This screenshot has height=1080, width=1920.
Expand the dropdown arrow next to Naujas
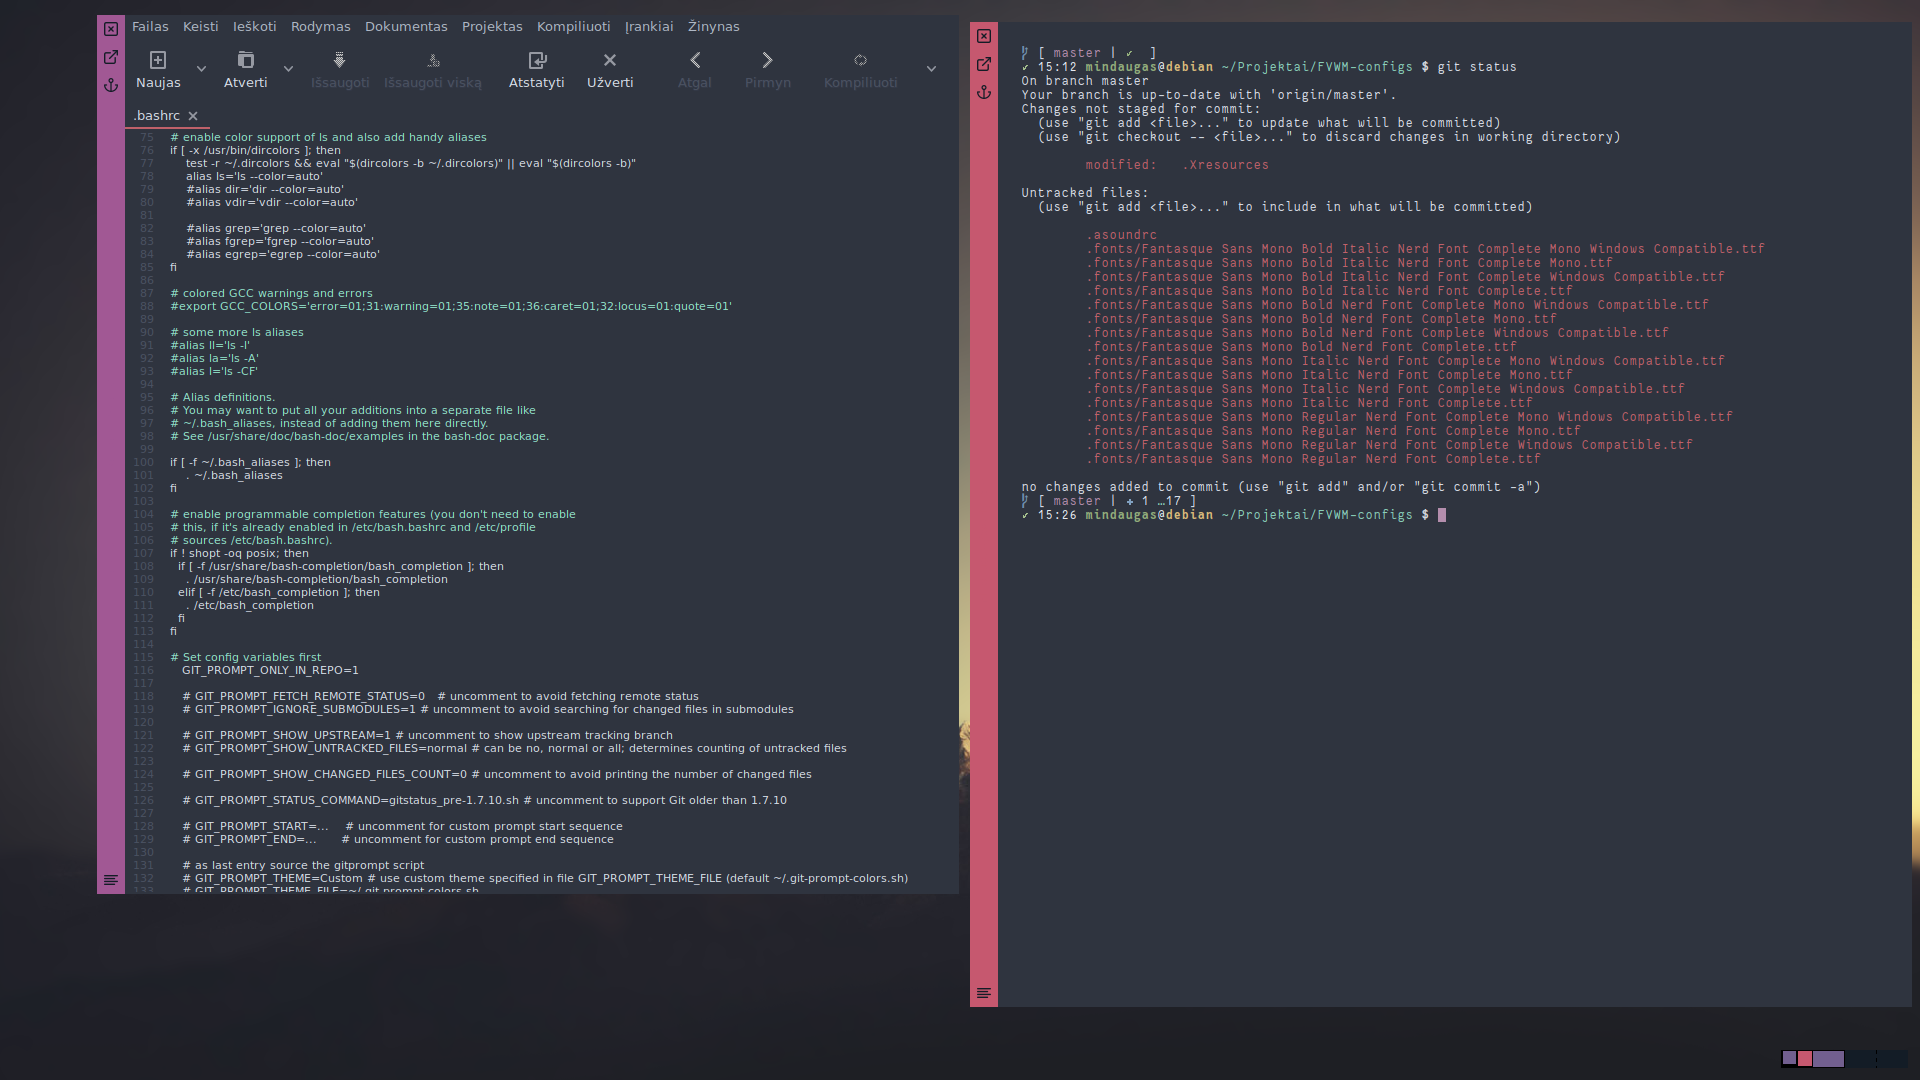point(201,69)
